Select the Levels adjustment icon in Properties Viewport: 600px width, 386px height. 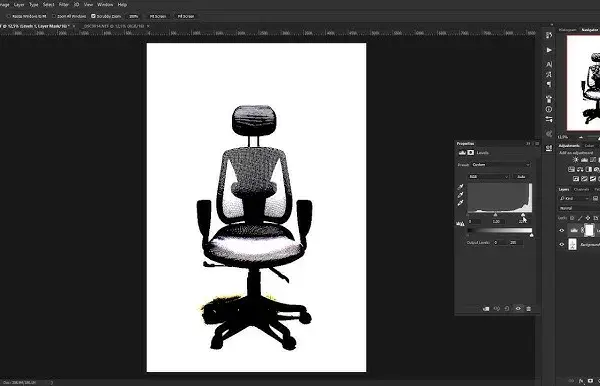(462, 153)
